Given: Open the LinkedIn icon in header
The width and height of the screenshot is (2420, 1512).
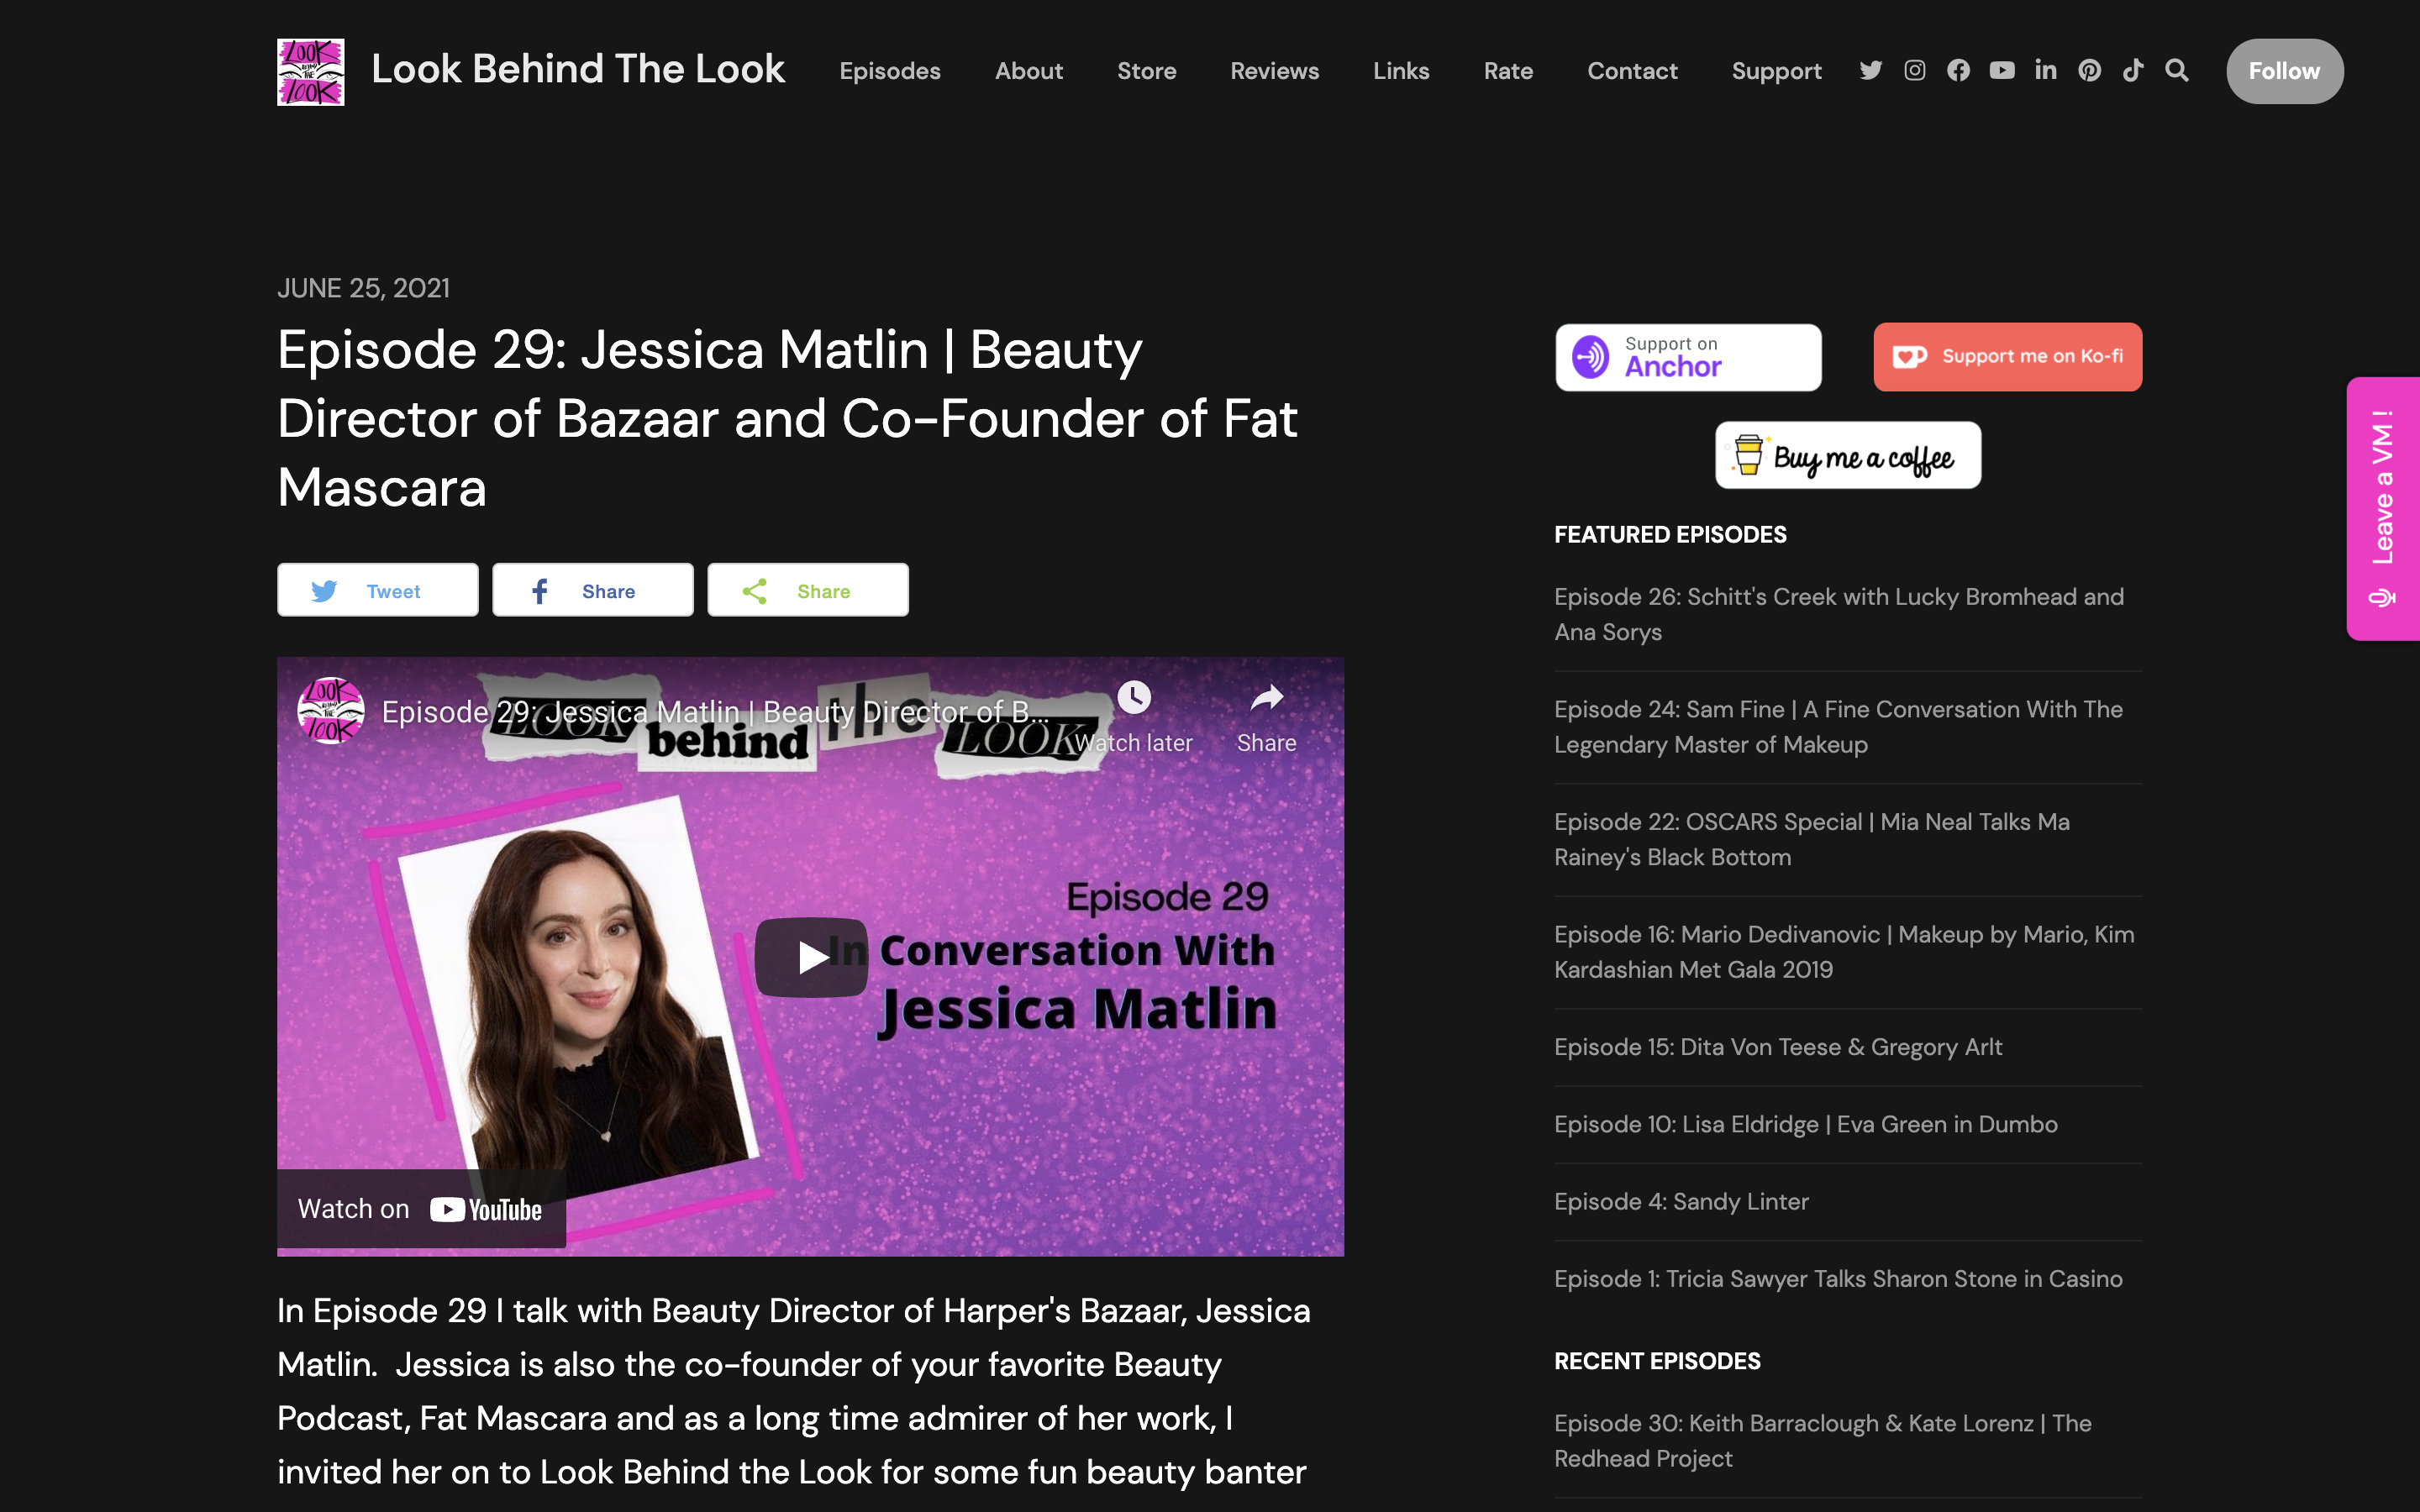Looking at the screenshot, I should click(2046, 70).
